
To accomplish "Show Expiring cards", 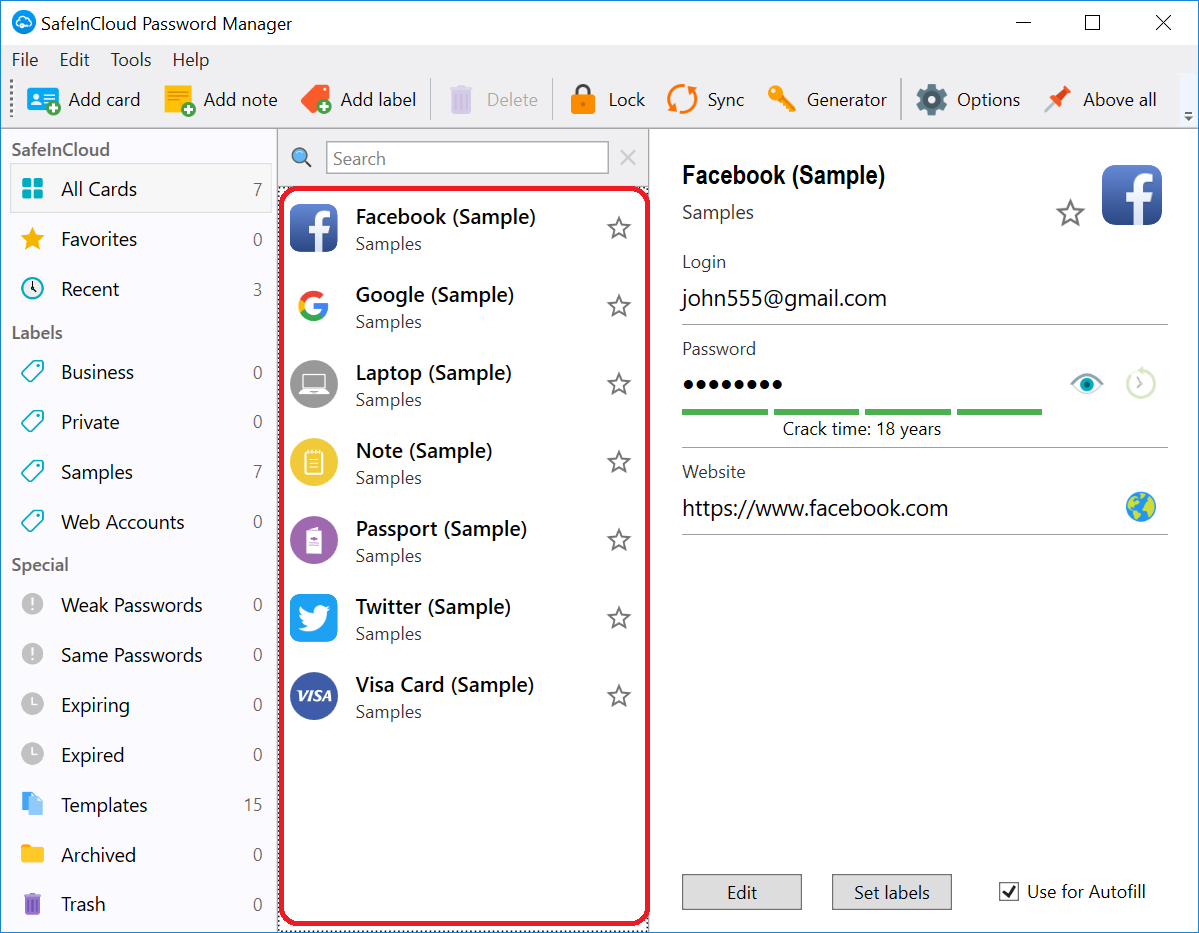I will pyautogui.click(x=141, y=705).
